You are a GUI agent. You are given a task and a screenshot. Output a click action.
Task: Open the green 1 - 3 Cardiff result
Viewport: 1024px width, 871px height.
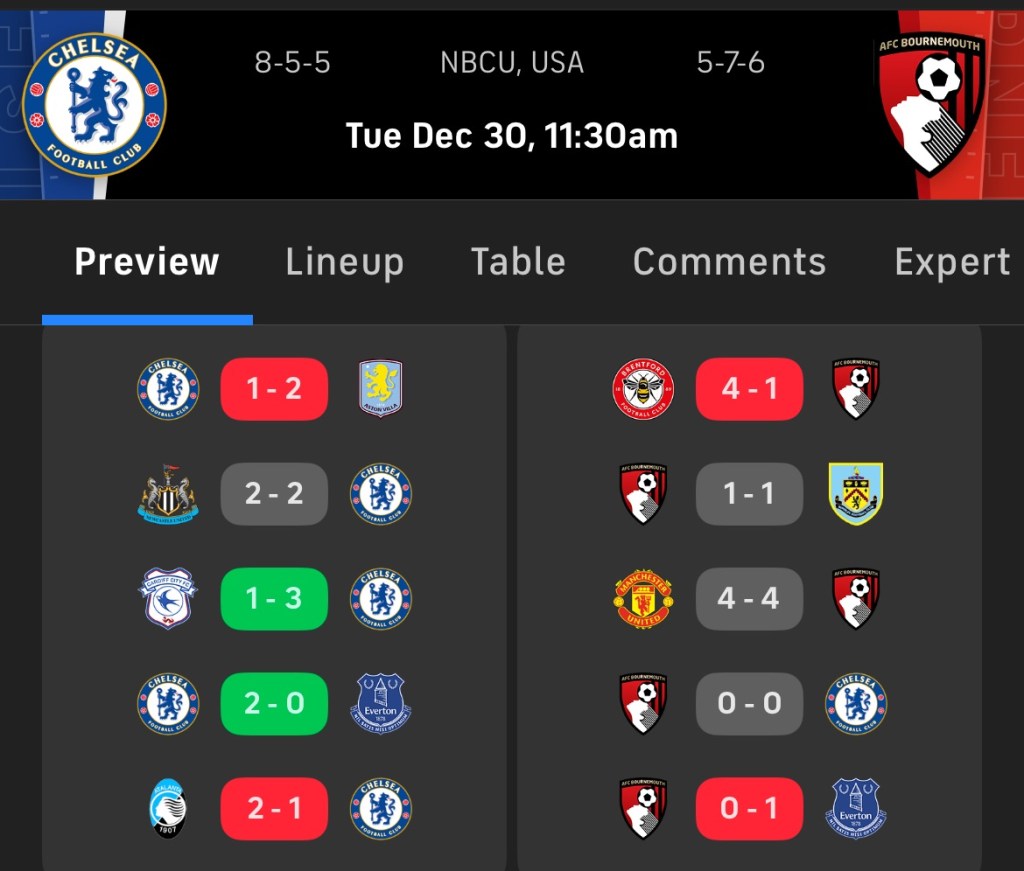[x=274, y=598]
